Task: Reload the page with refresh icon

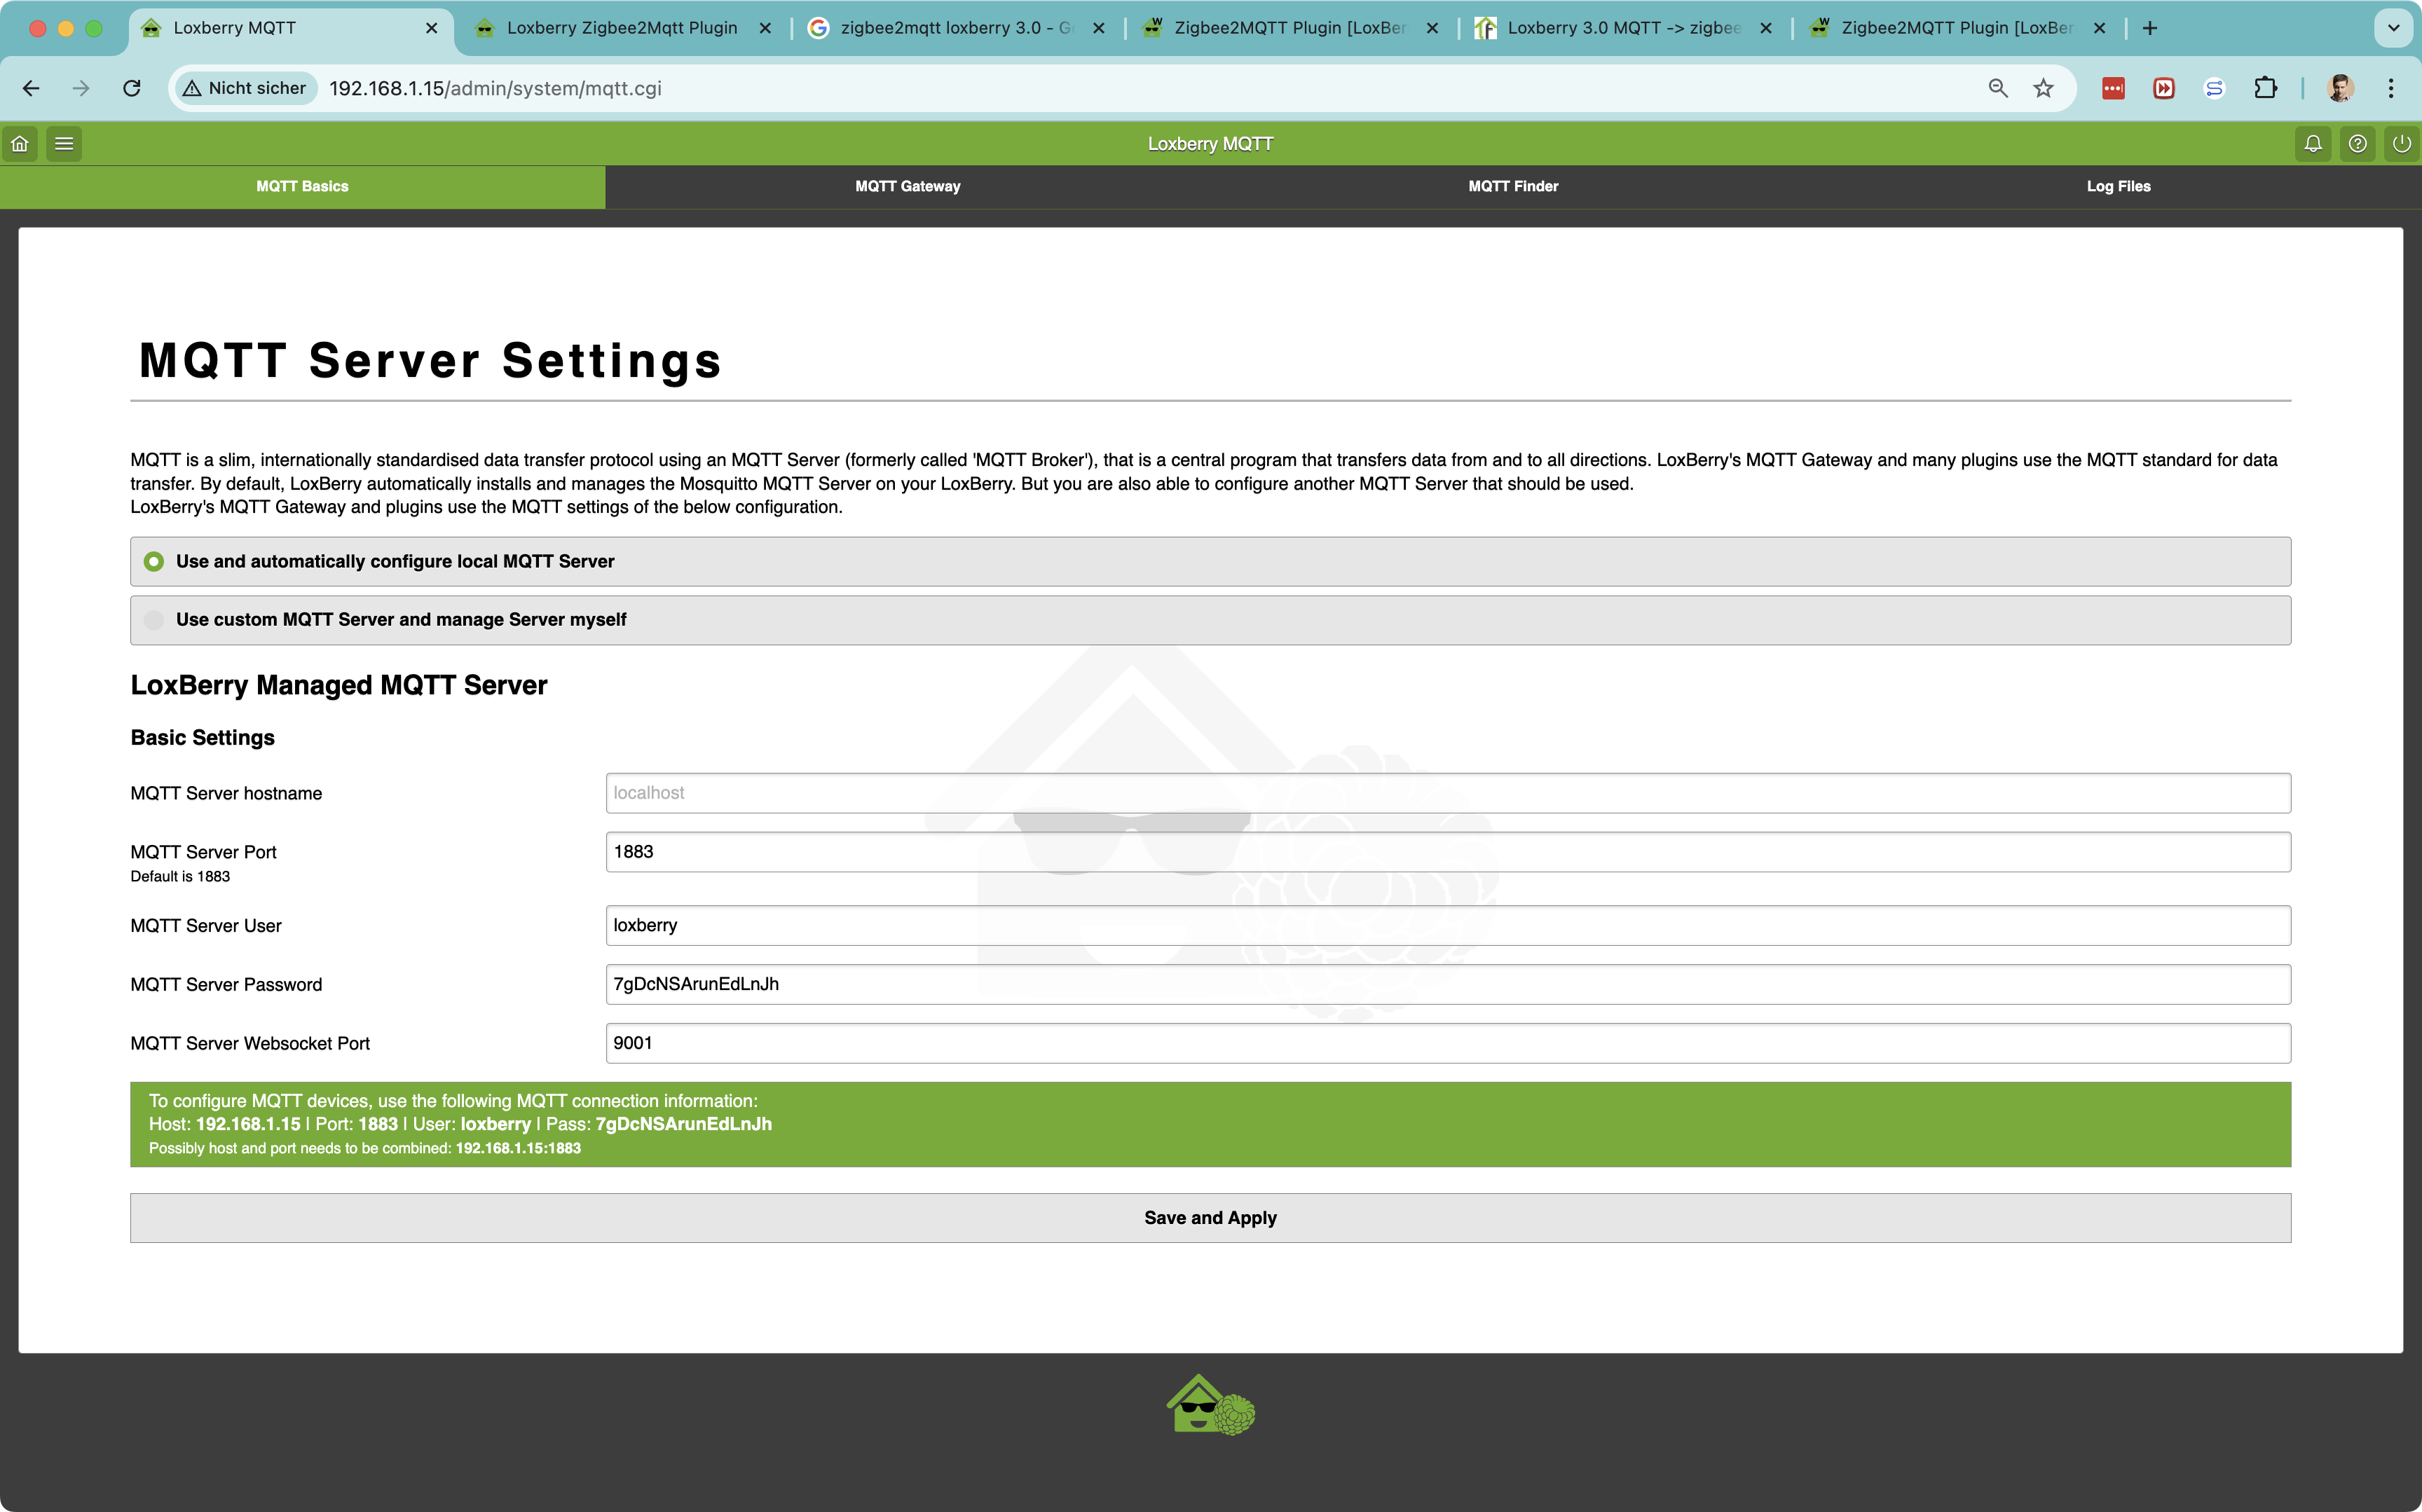Action: [132, 88]
